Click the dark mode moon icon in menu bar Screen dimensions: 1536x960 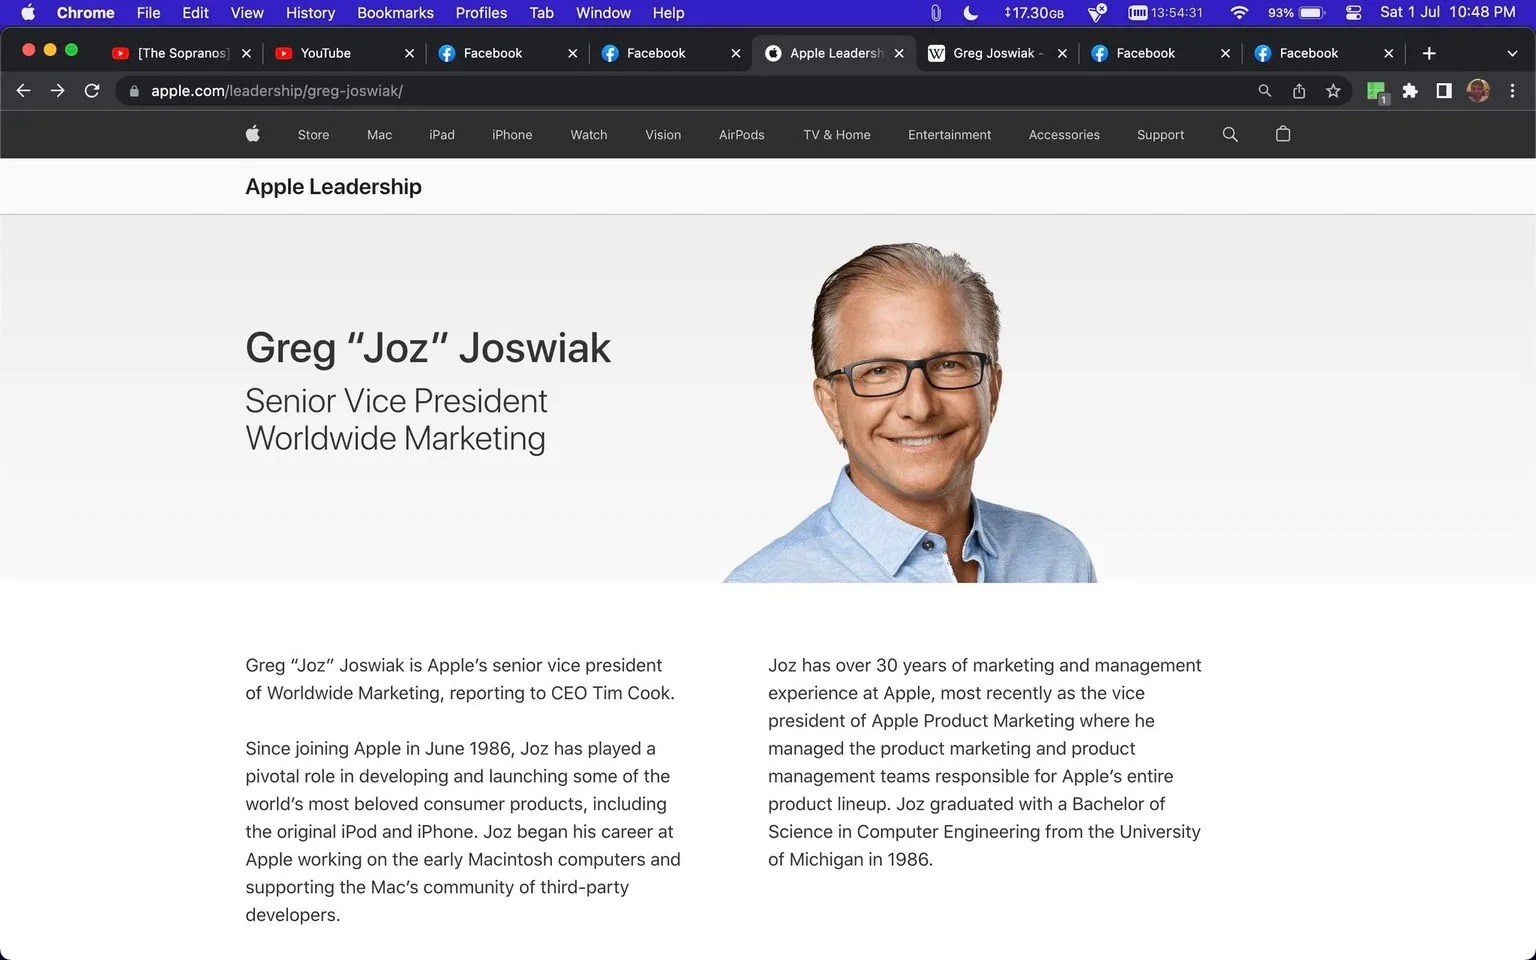point(969,13)
